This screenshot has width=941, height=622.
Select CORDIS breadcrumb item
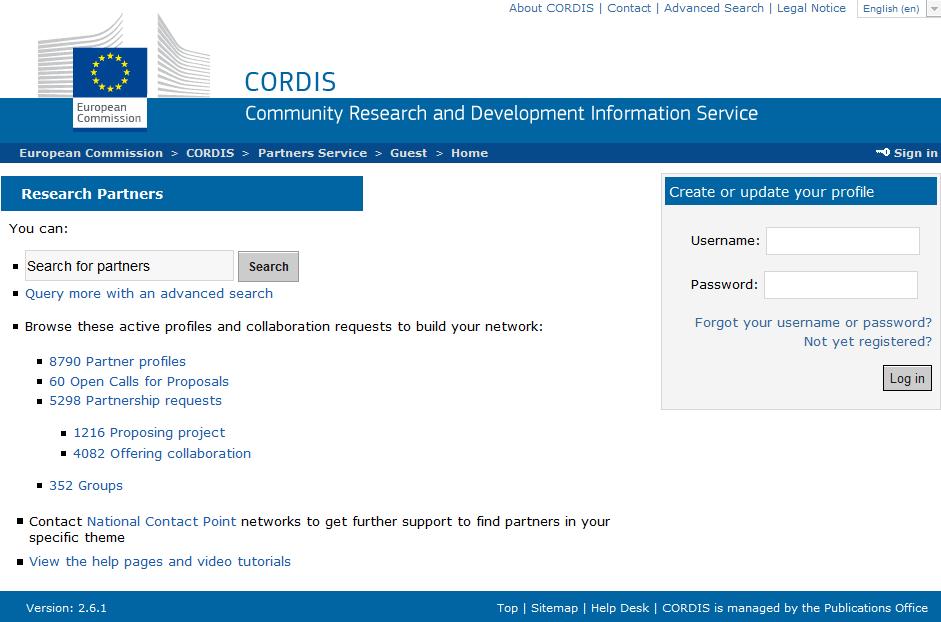(210, 153)
